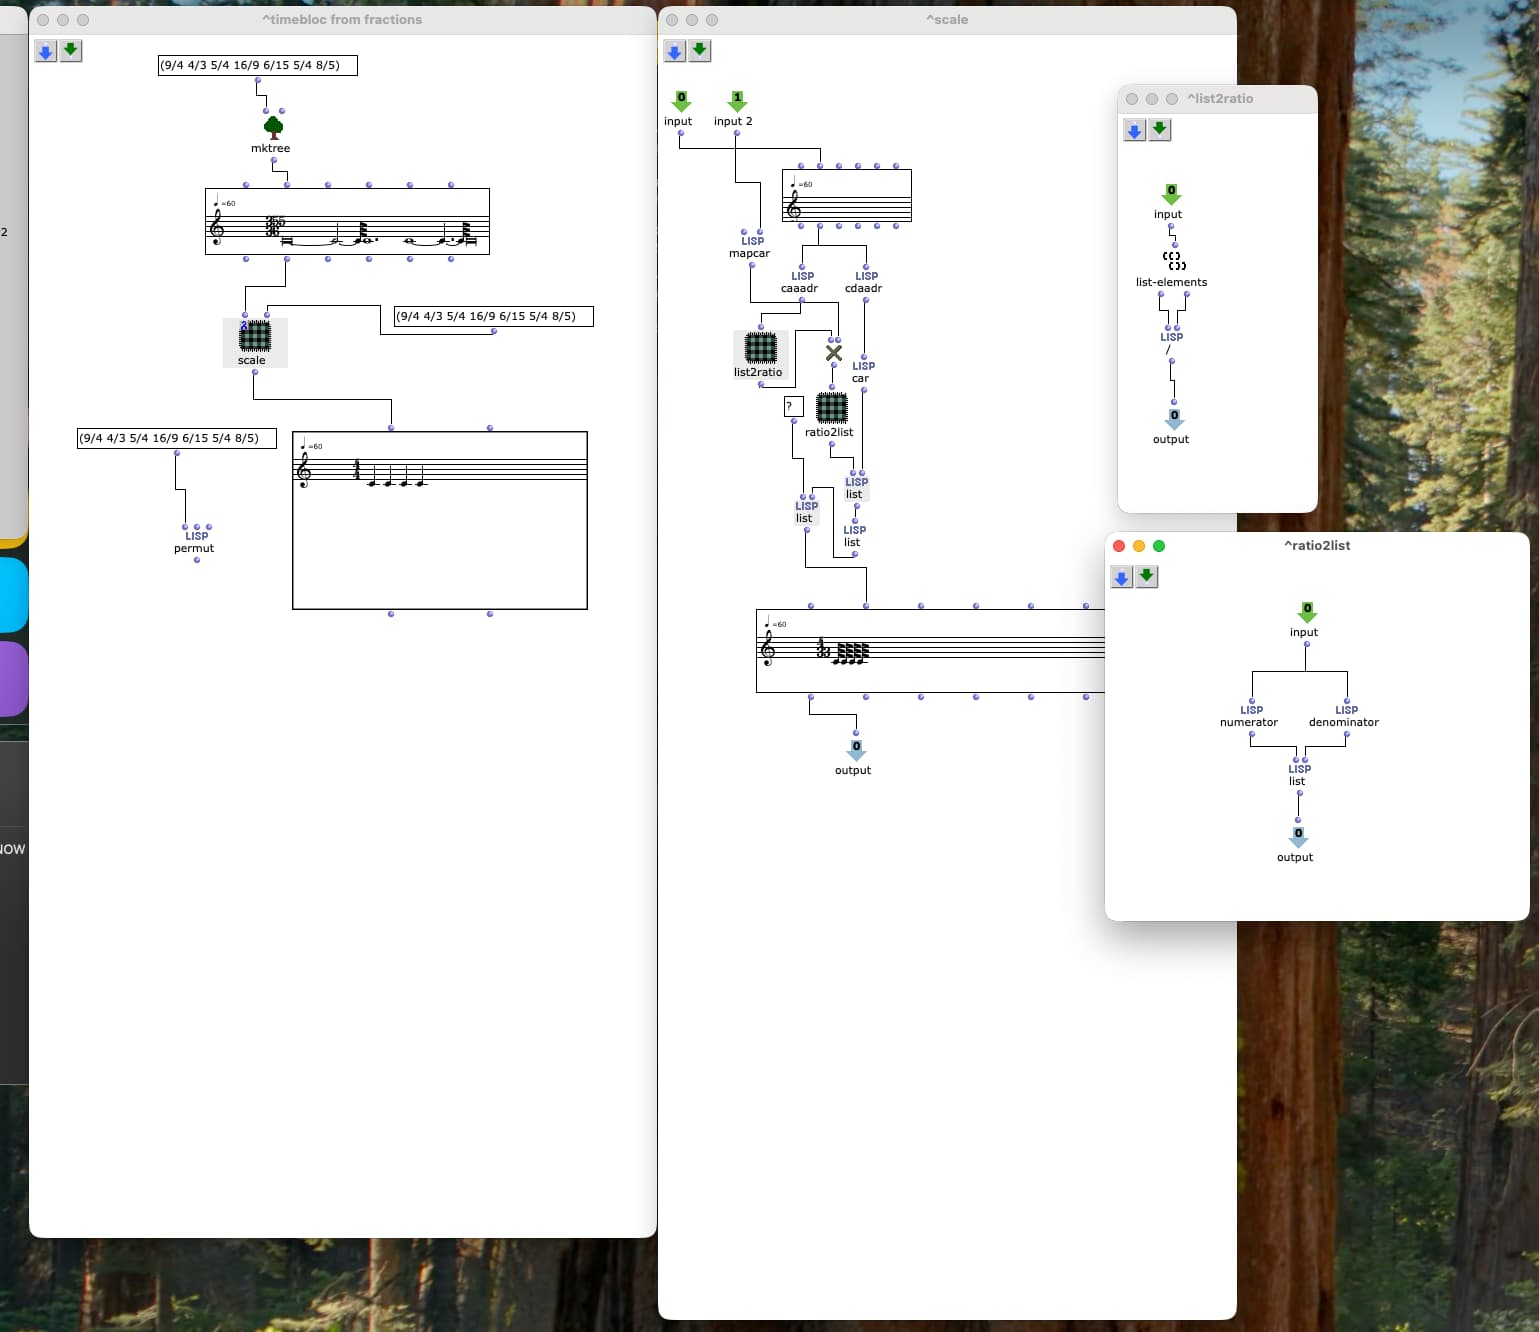Click the green 'input 2' arrow icon
The height and width of the screenshot is (1332, 1539).
pyautogui.click(x=737, y=102)
